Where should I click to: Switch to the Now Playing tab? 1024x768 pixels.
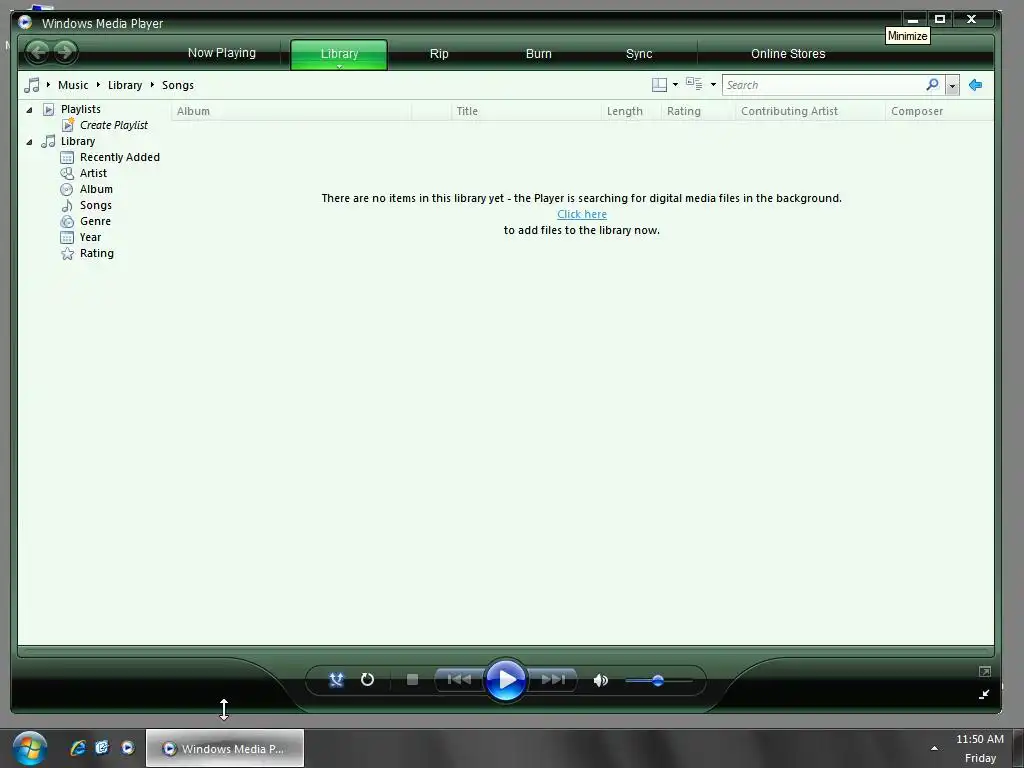coord(222,53)
